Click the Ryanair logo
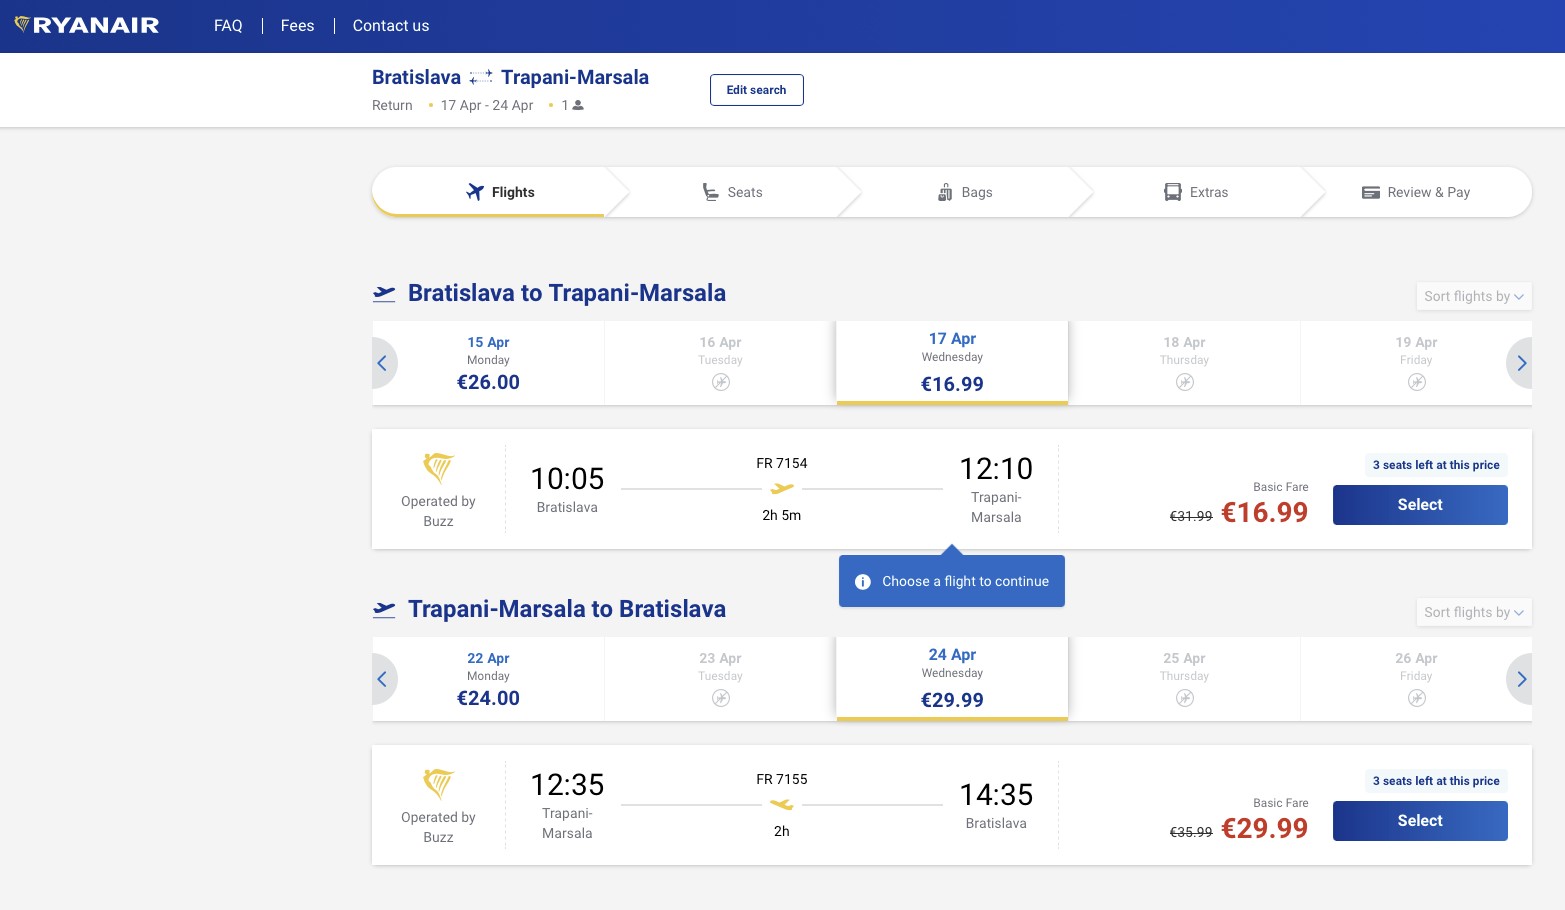Viewport: 1565px width, 910px height. [87, 25]
